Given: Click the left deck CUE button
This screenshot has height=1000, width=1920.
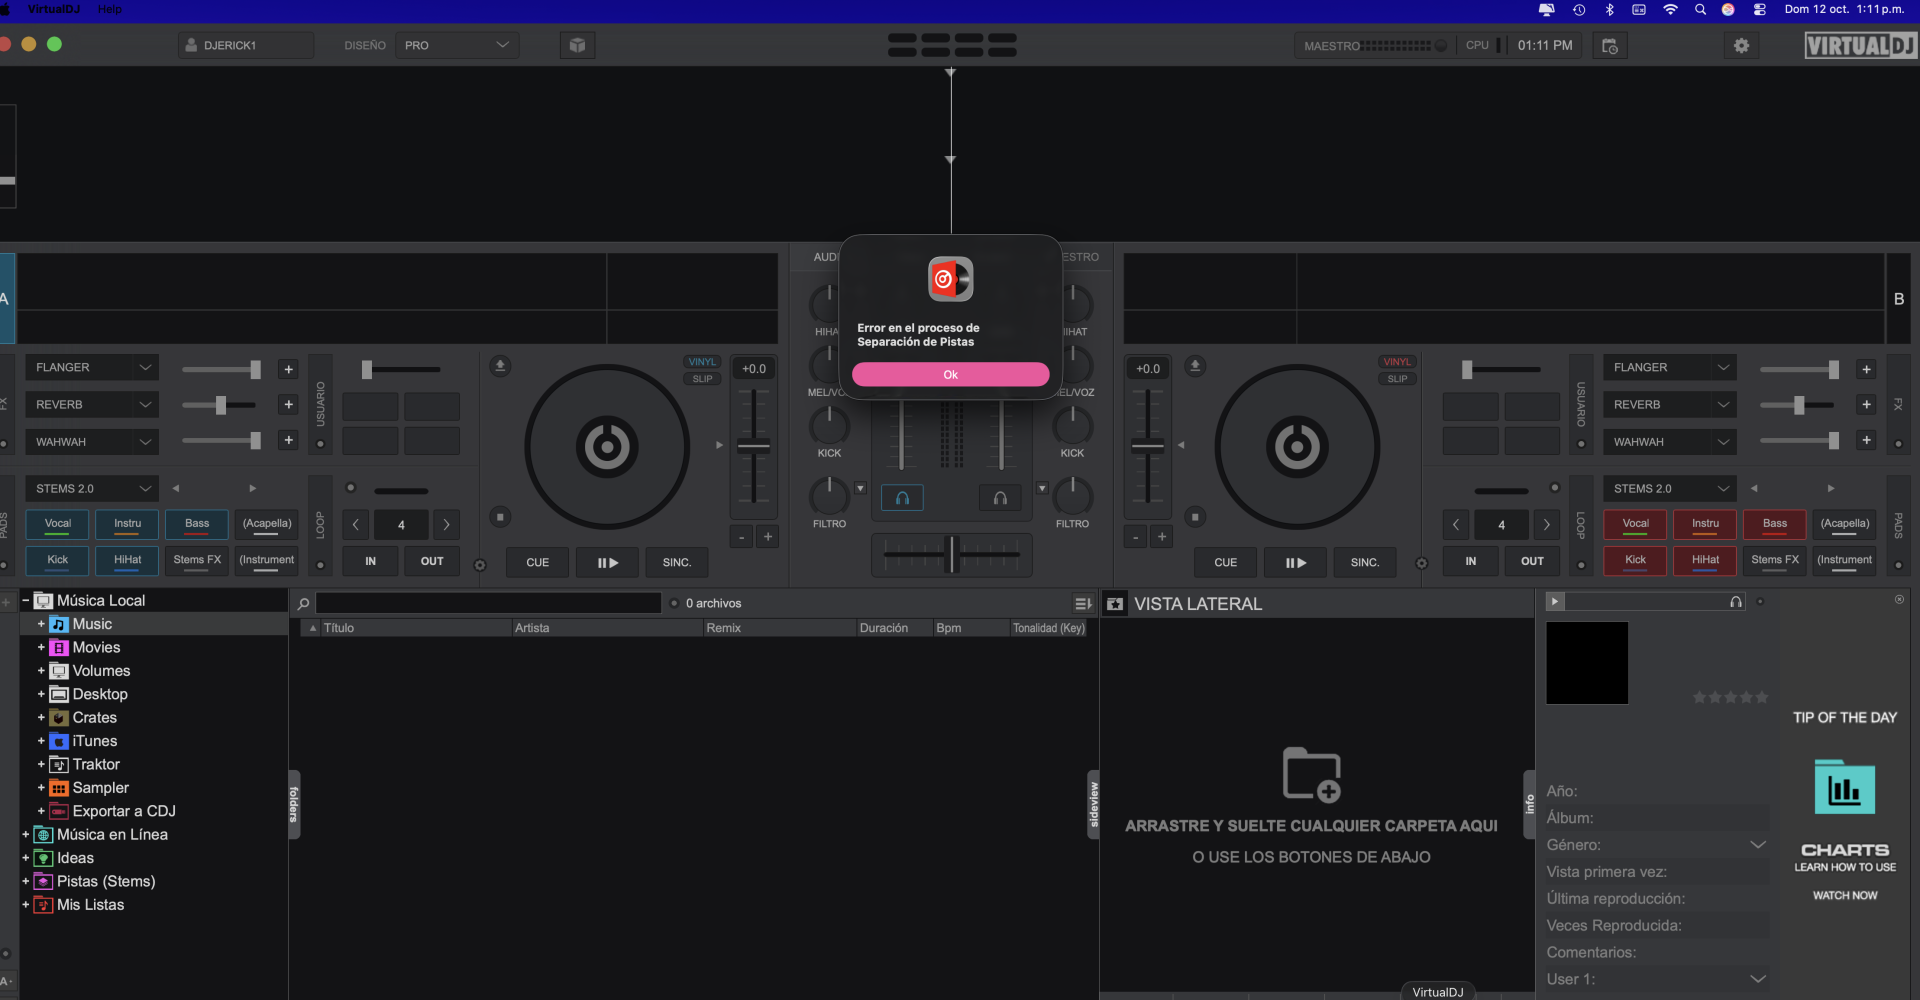Looking at the screenshot, I should (x=537, y=562).
